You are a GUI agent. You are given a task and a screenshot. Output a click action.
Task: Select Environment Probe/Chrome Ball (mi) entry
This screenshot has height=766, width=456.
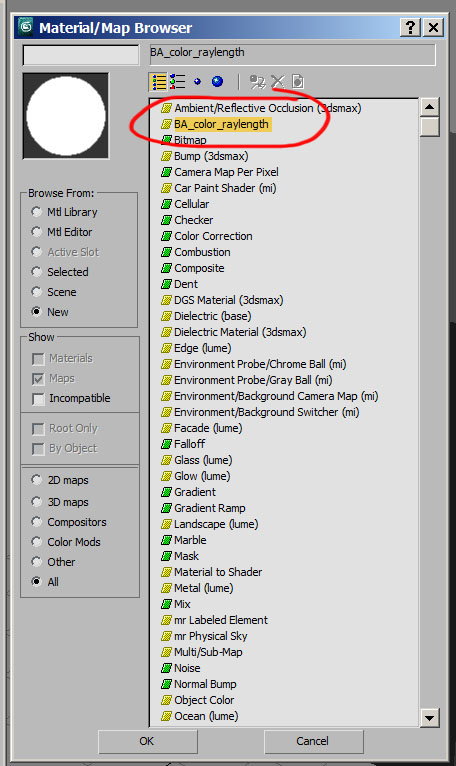260,364
